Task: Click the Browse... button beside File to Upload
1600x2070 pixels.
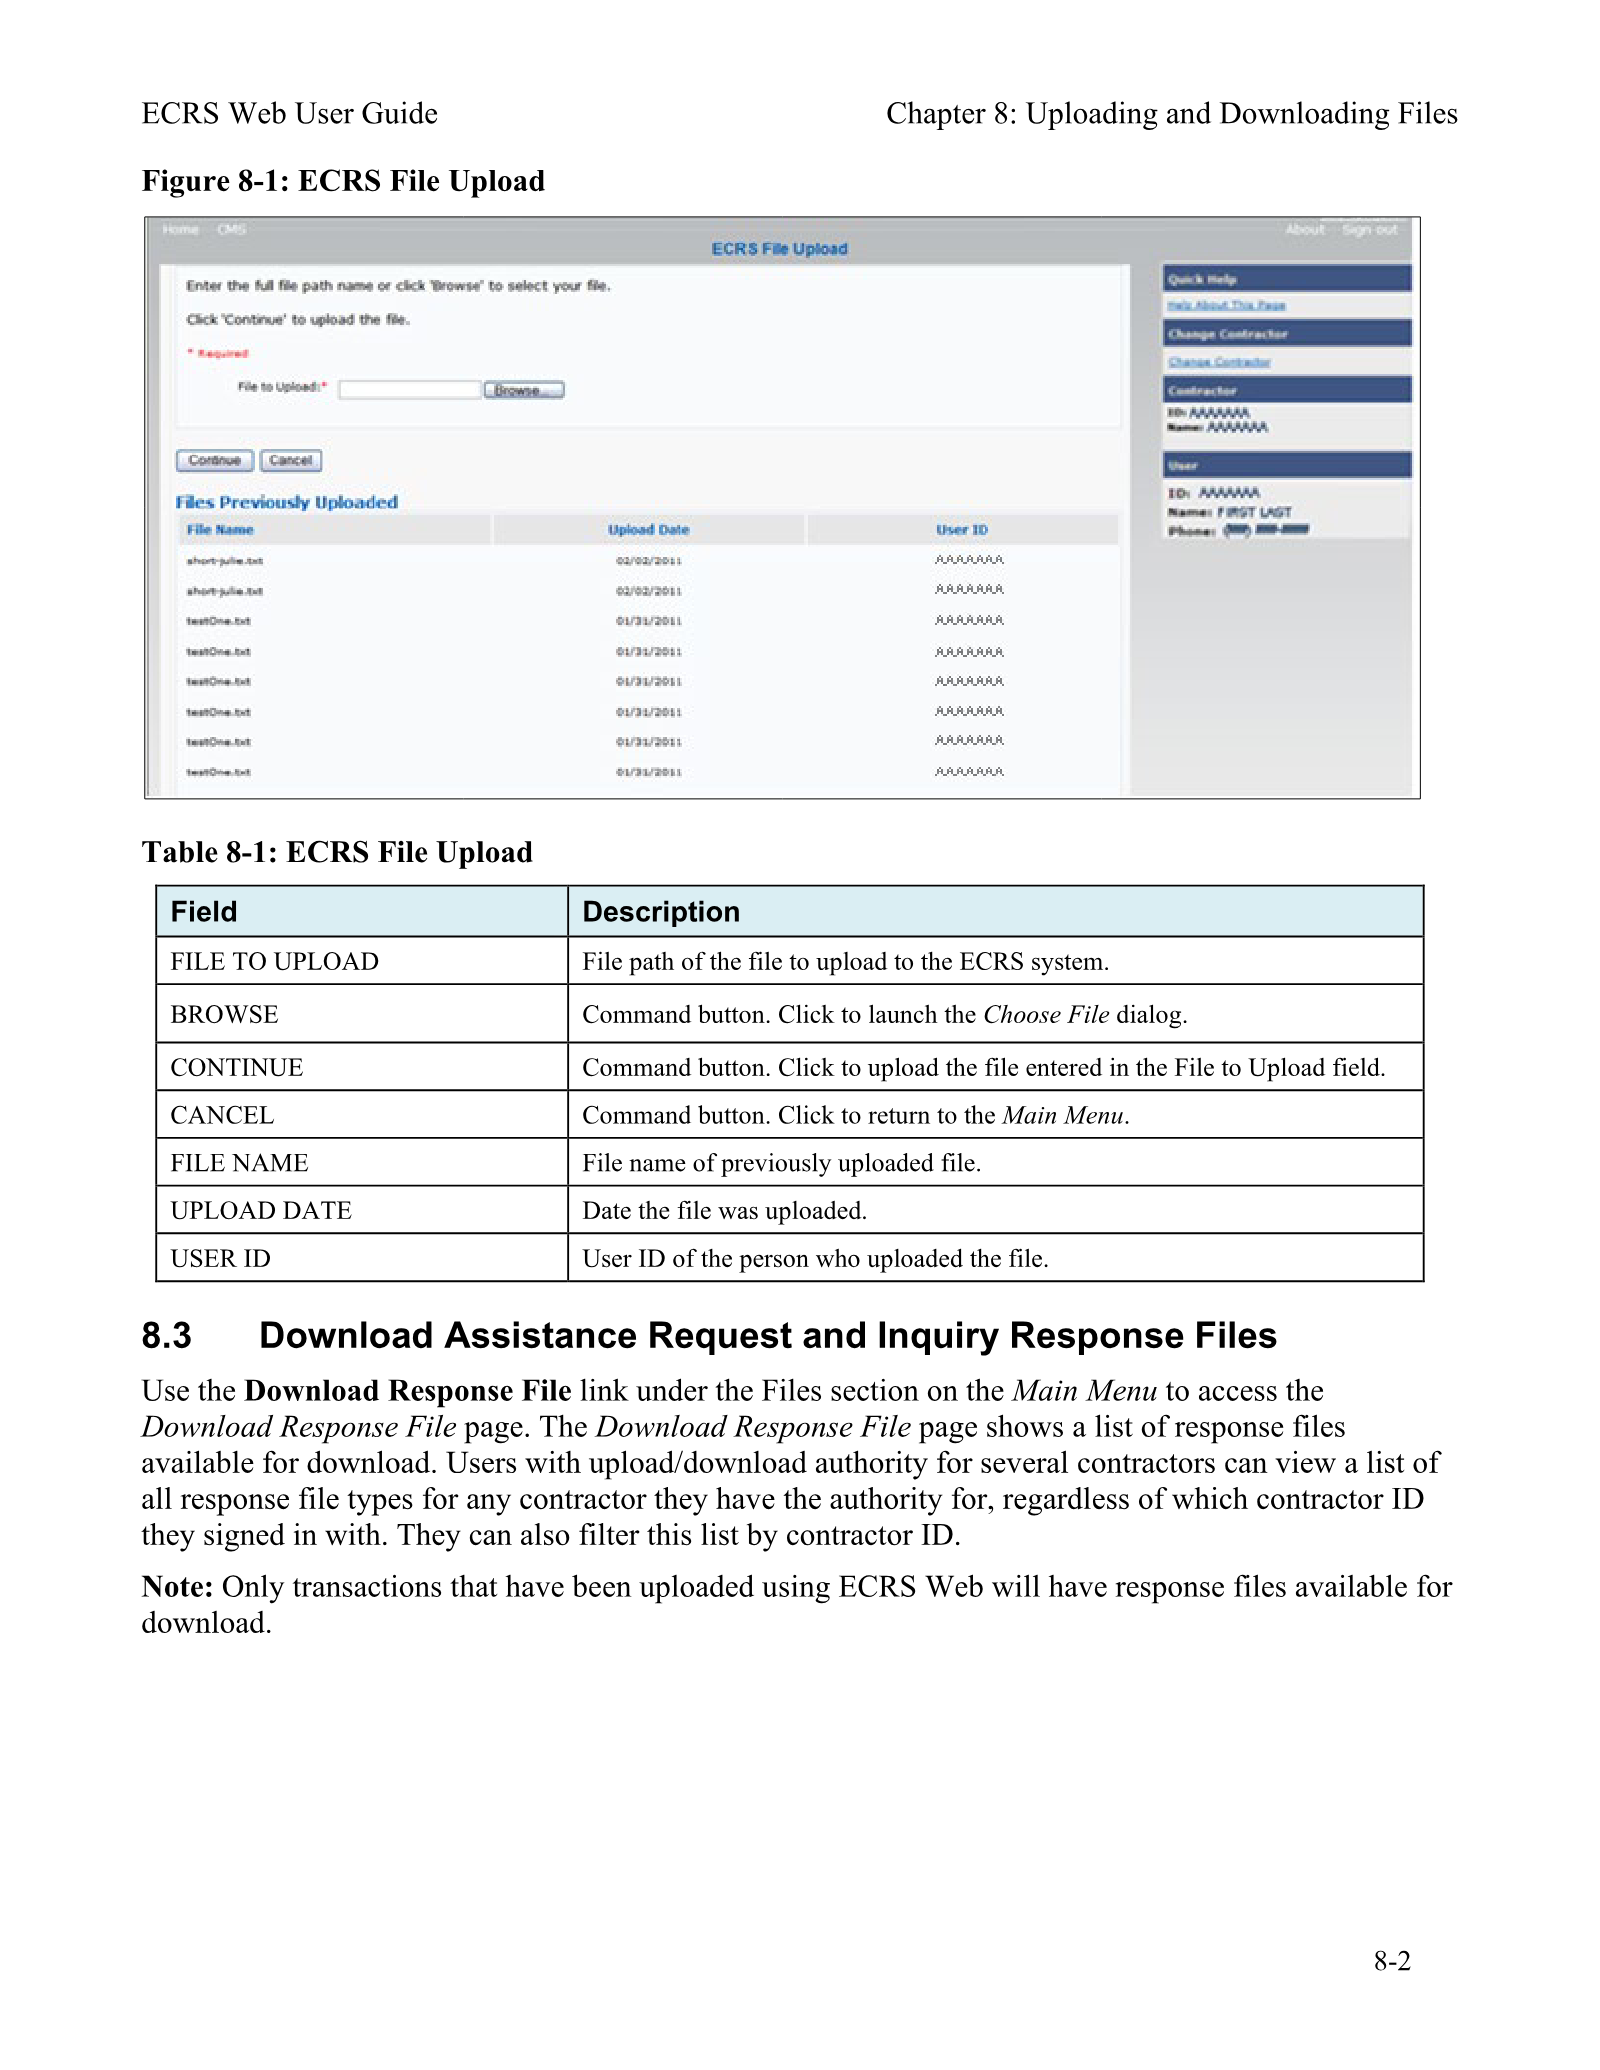Action: coord(524,390)
